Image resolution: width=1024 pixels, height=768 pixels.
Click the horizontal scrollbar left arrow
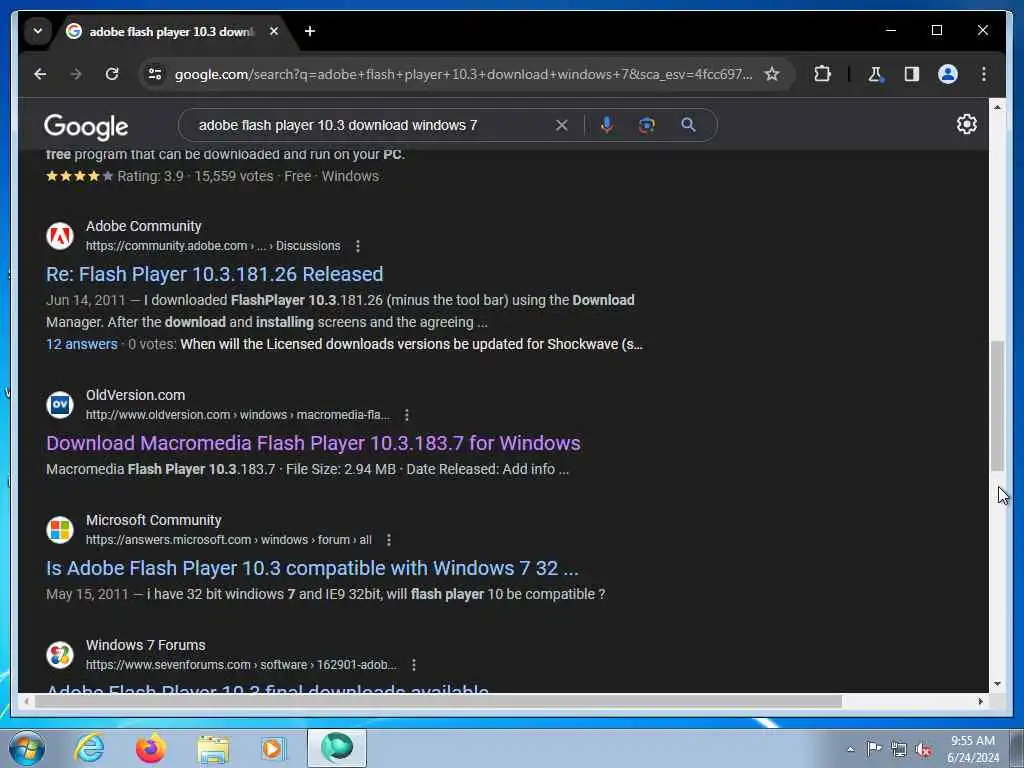click(26, 701)
